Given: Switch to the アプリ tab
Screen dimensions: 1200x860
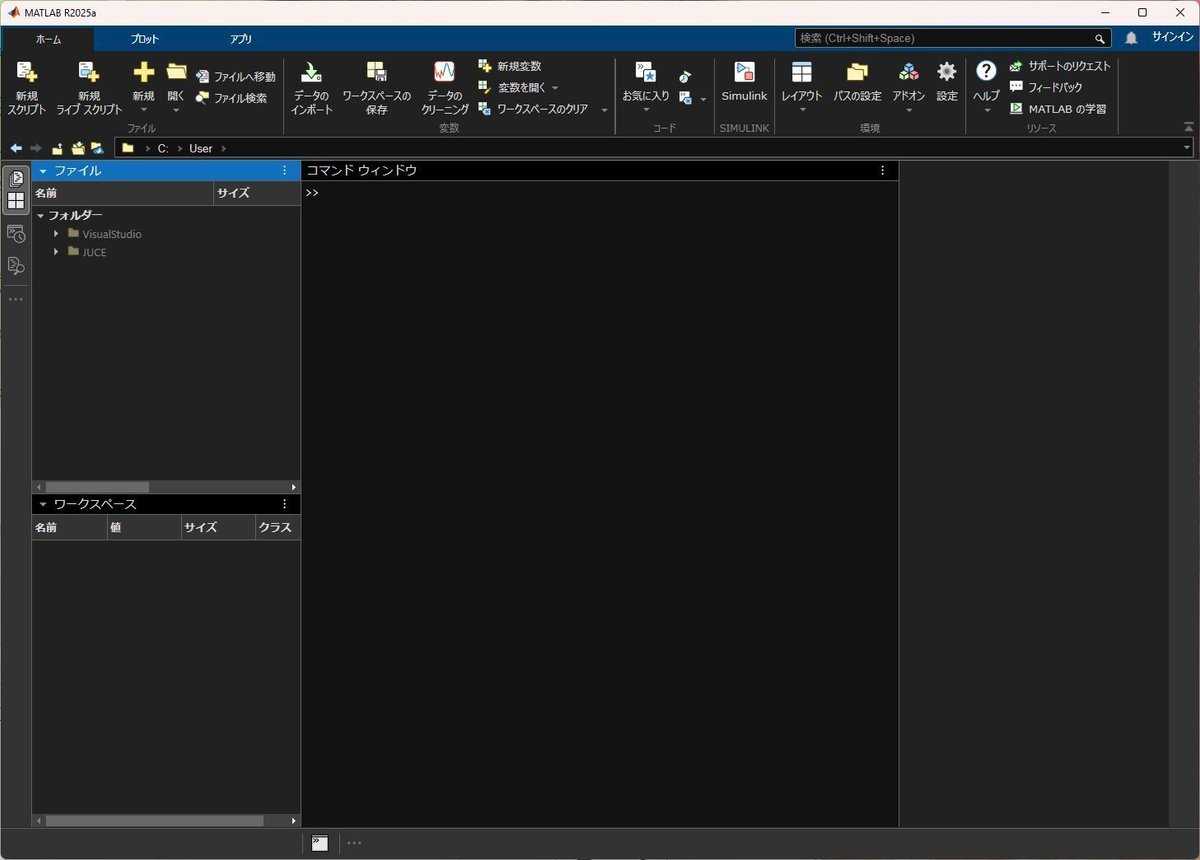Looking at the screenshot, I should [x=241, y=39].
